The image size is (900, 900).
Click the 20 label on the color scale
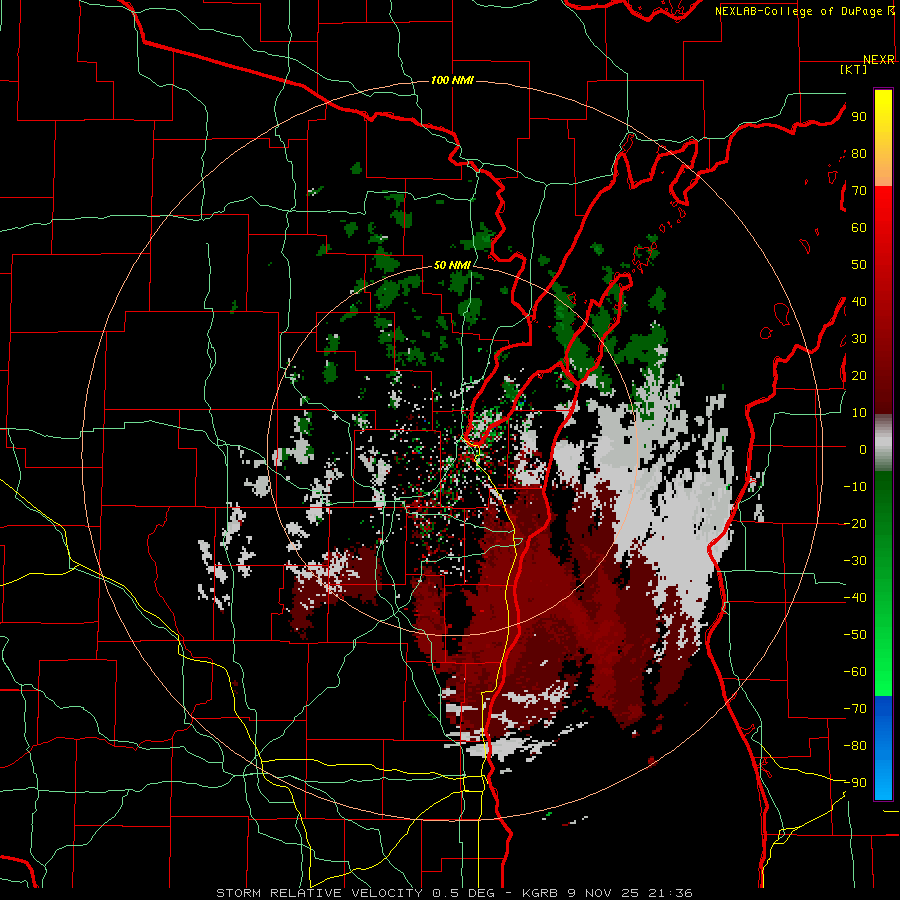coord(859,375)
